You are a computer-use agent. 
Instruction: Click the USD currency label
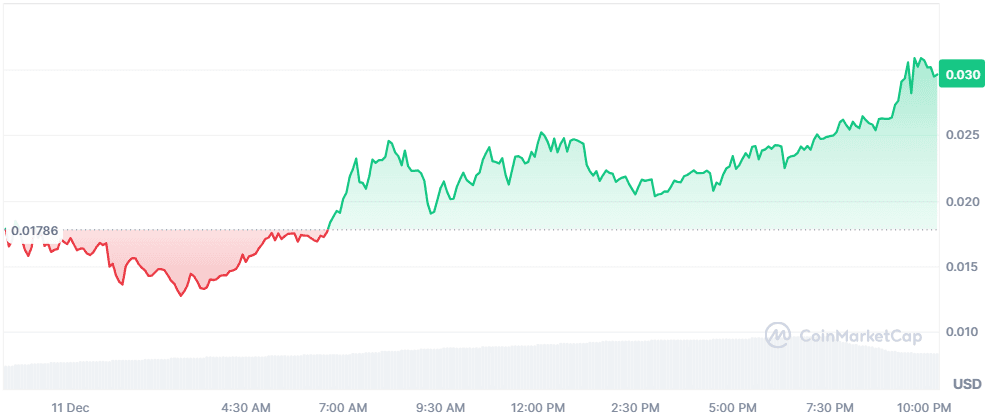(966, 384)
